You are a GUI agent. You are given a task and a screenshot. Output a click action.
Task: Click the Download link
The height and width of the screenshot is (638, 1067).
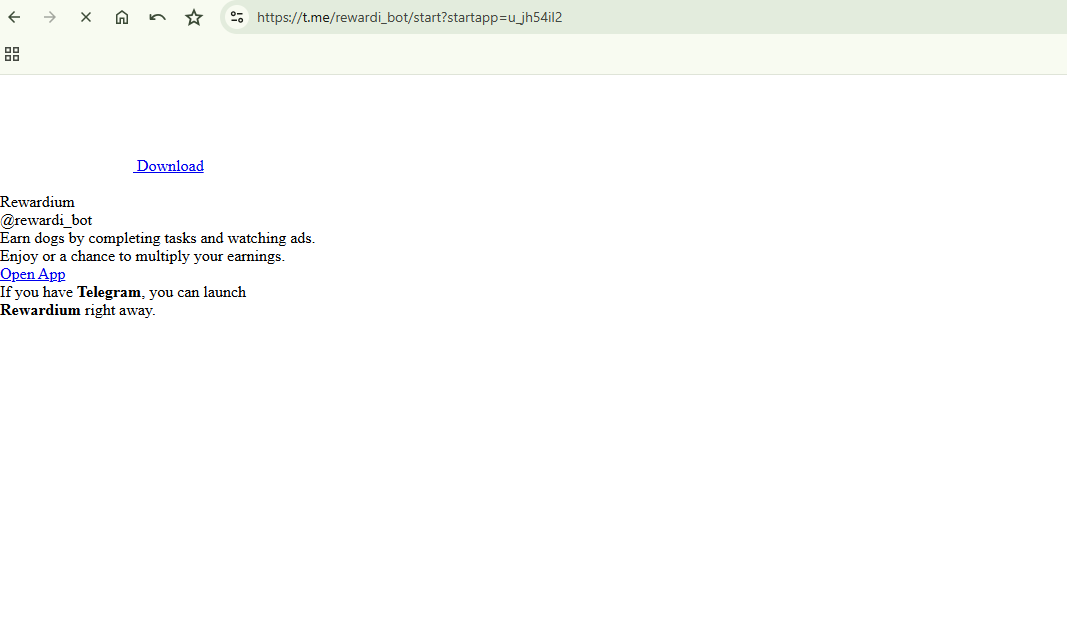(x=169, y=166)
